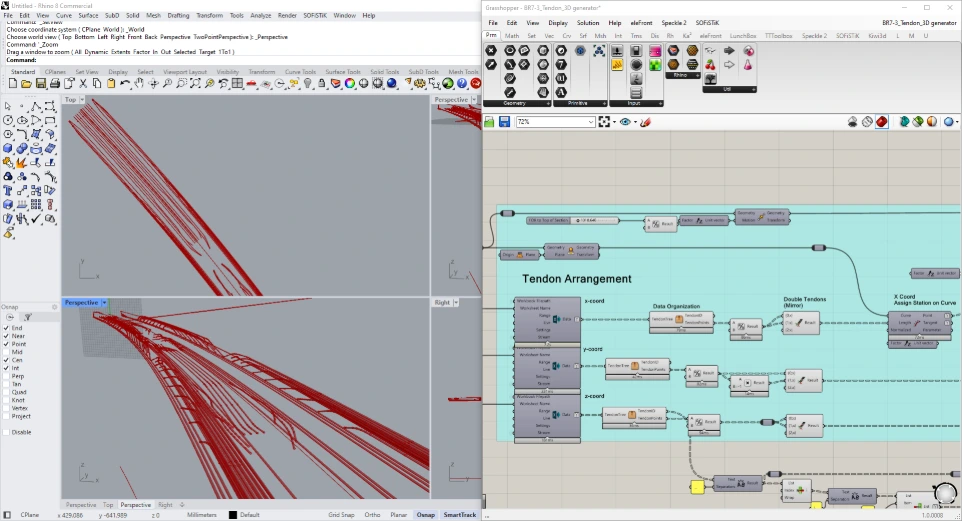The height and width of the screenshot is (521, 962).
Task: Check the Disable osnap checkbox
Action: (x=6, y=432)
